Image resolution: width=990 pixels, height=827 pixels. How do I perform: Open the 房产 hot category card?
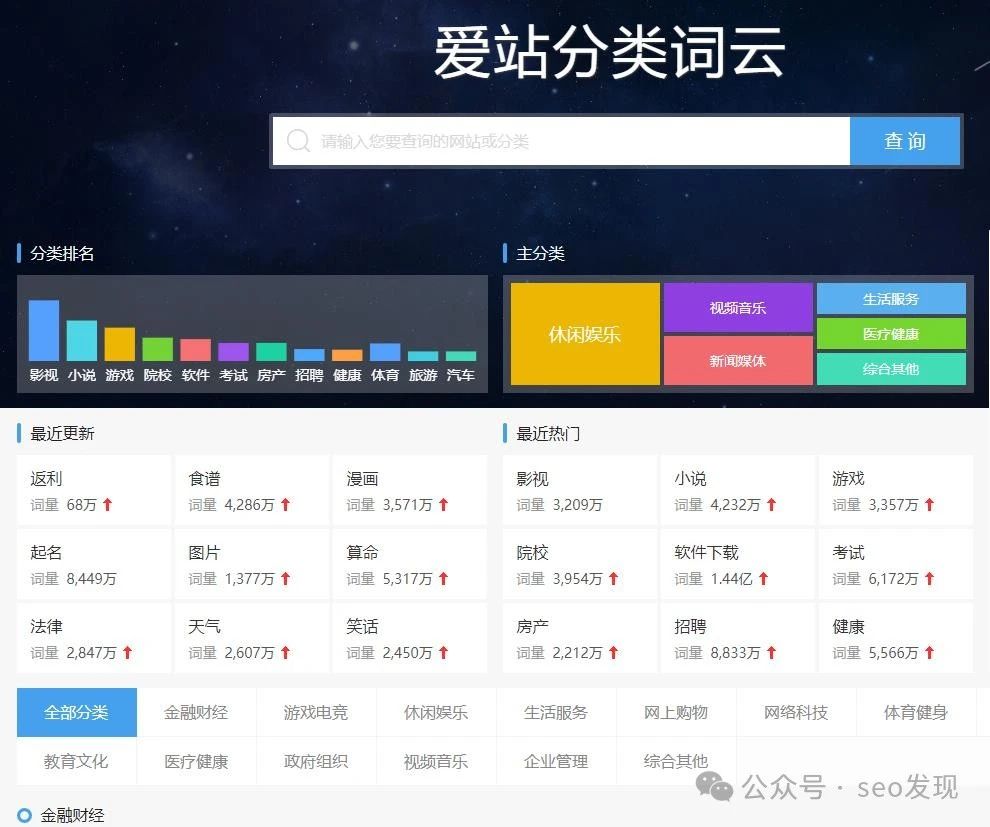point(580,638)
